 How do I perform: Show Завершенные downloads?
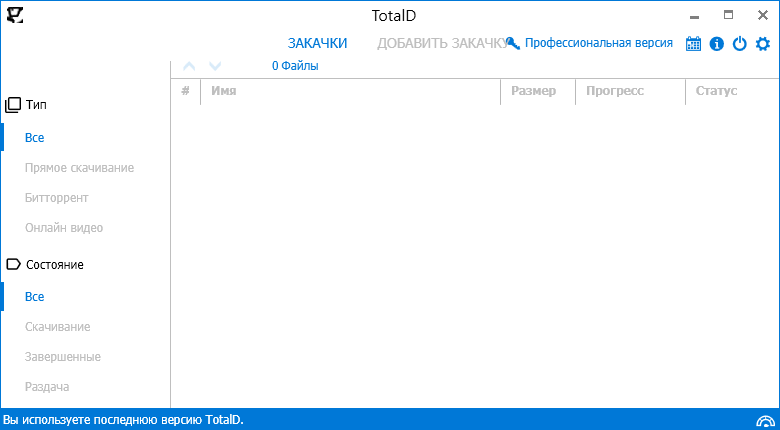click(63, 357)
